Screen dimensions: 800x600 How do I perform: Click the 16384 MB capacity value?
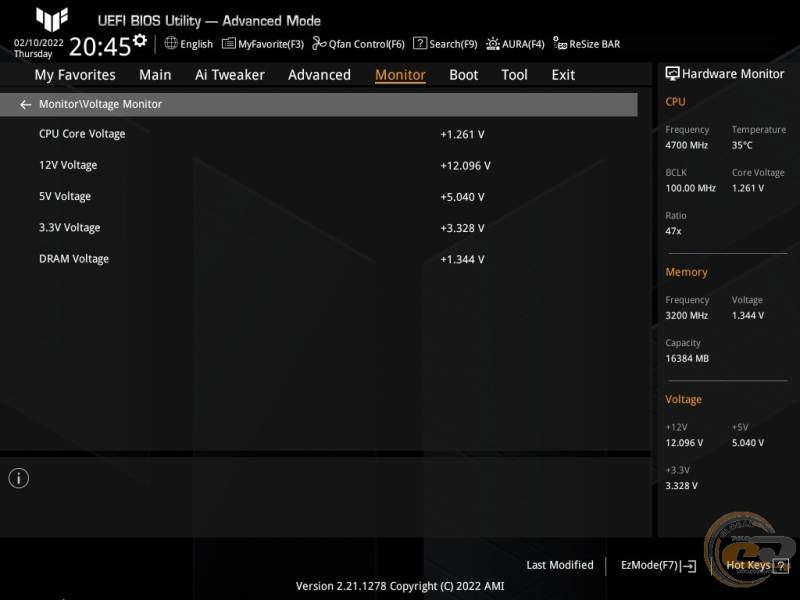coord(687,359)
